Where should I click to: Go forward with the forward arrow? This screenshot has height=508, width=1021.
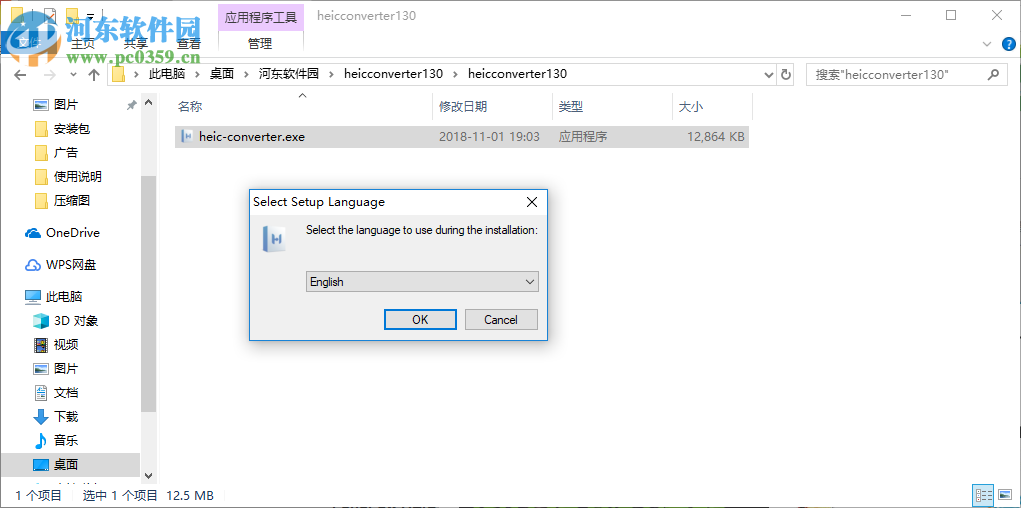click(x=49, y=74)
